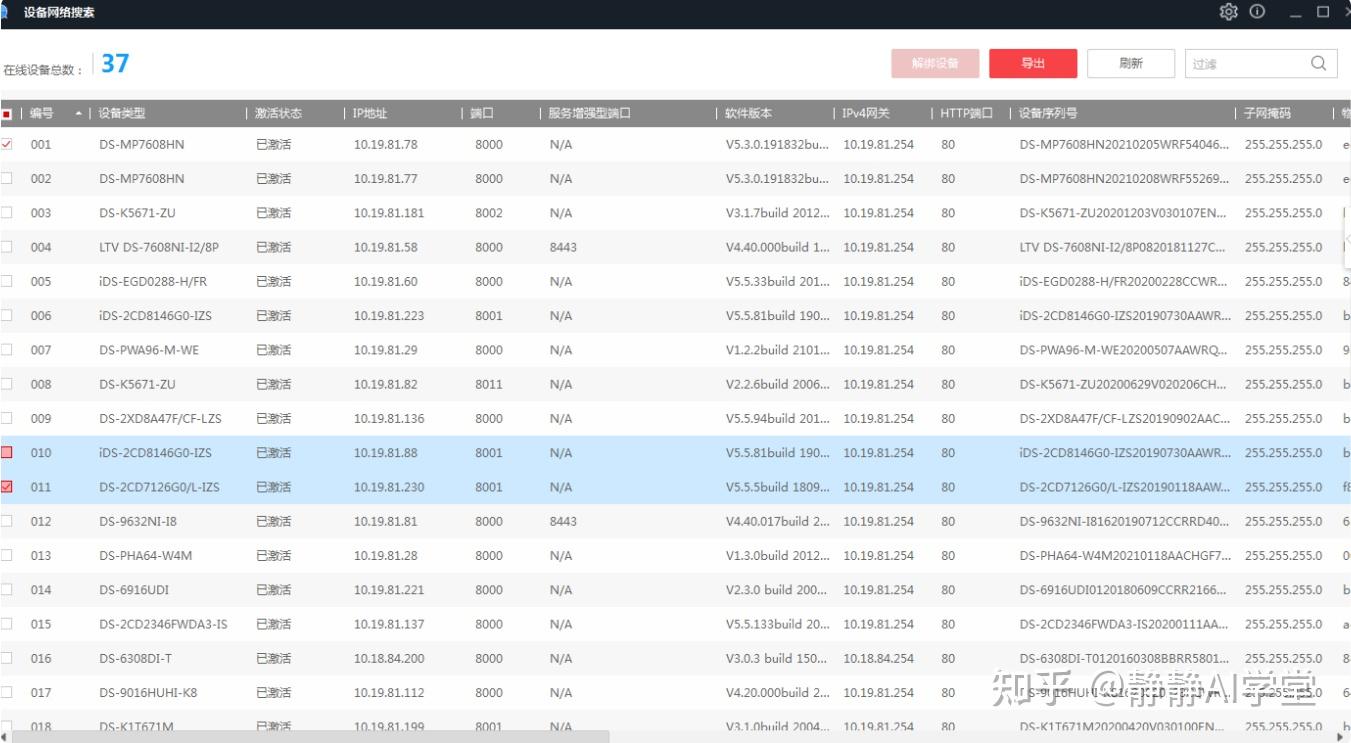Uncheck device 011 checkbox

(x=7, y=487)
